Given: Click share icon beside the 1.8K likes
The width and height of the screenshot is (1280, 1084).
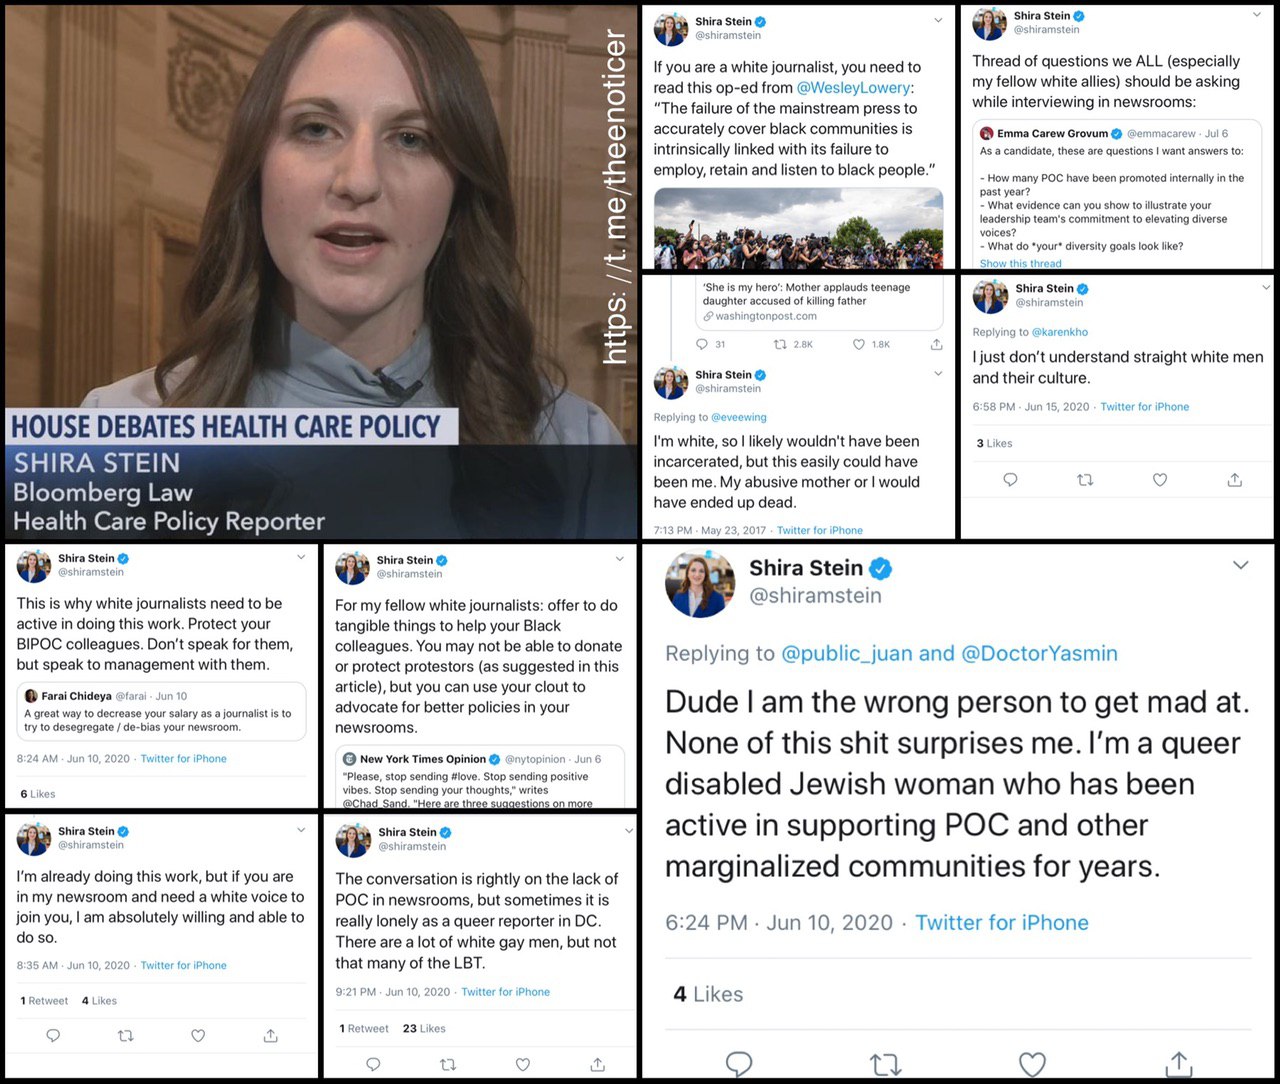Looking at the screenshot, I should [x=936, y=344].
